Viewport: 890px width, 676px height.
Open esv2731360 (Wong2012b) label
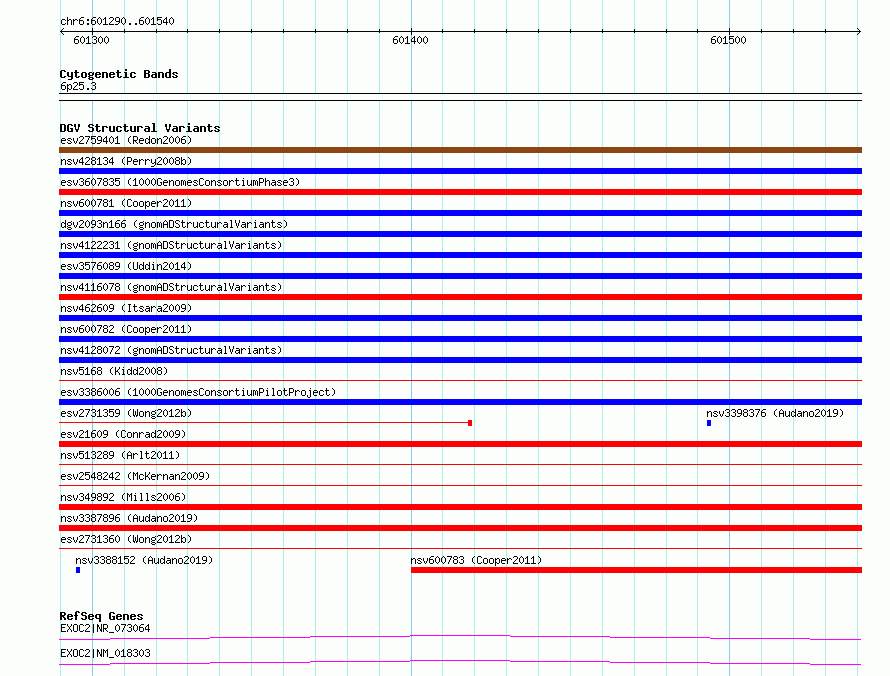(126, 539)
